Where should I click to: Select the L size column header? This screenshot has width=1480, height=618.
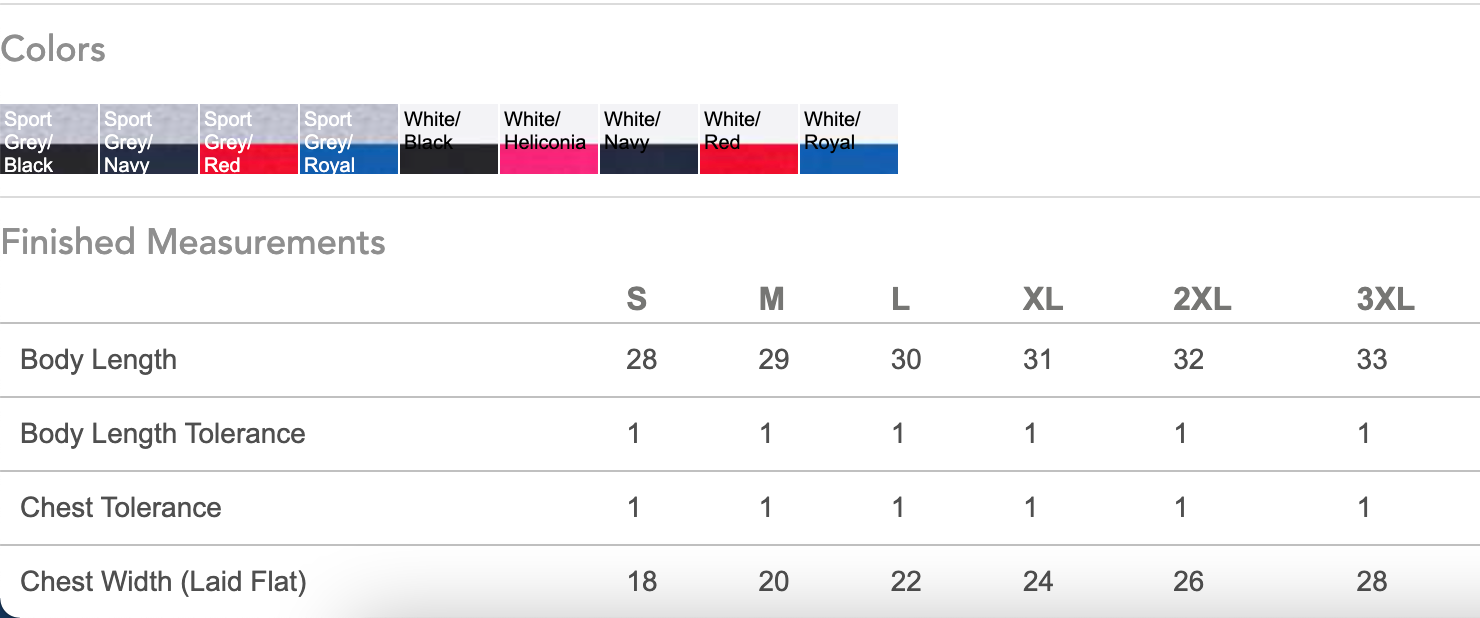coord(900,299)
